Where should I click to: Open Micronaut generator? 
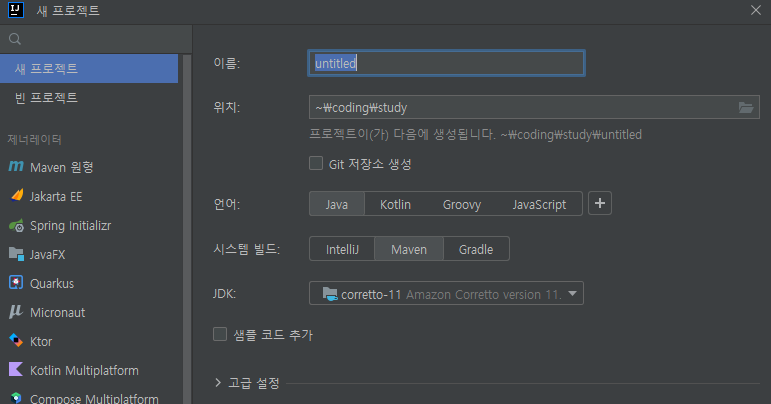pos(89,312)
